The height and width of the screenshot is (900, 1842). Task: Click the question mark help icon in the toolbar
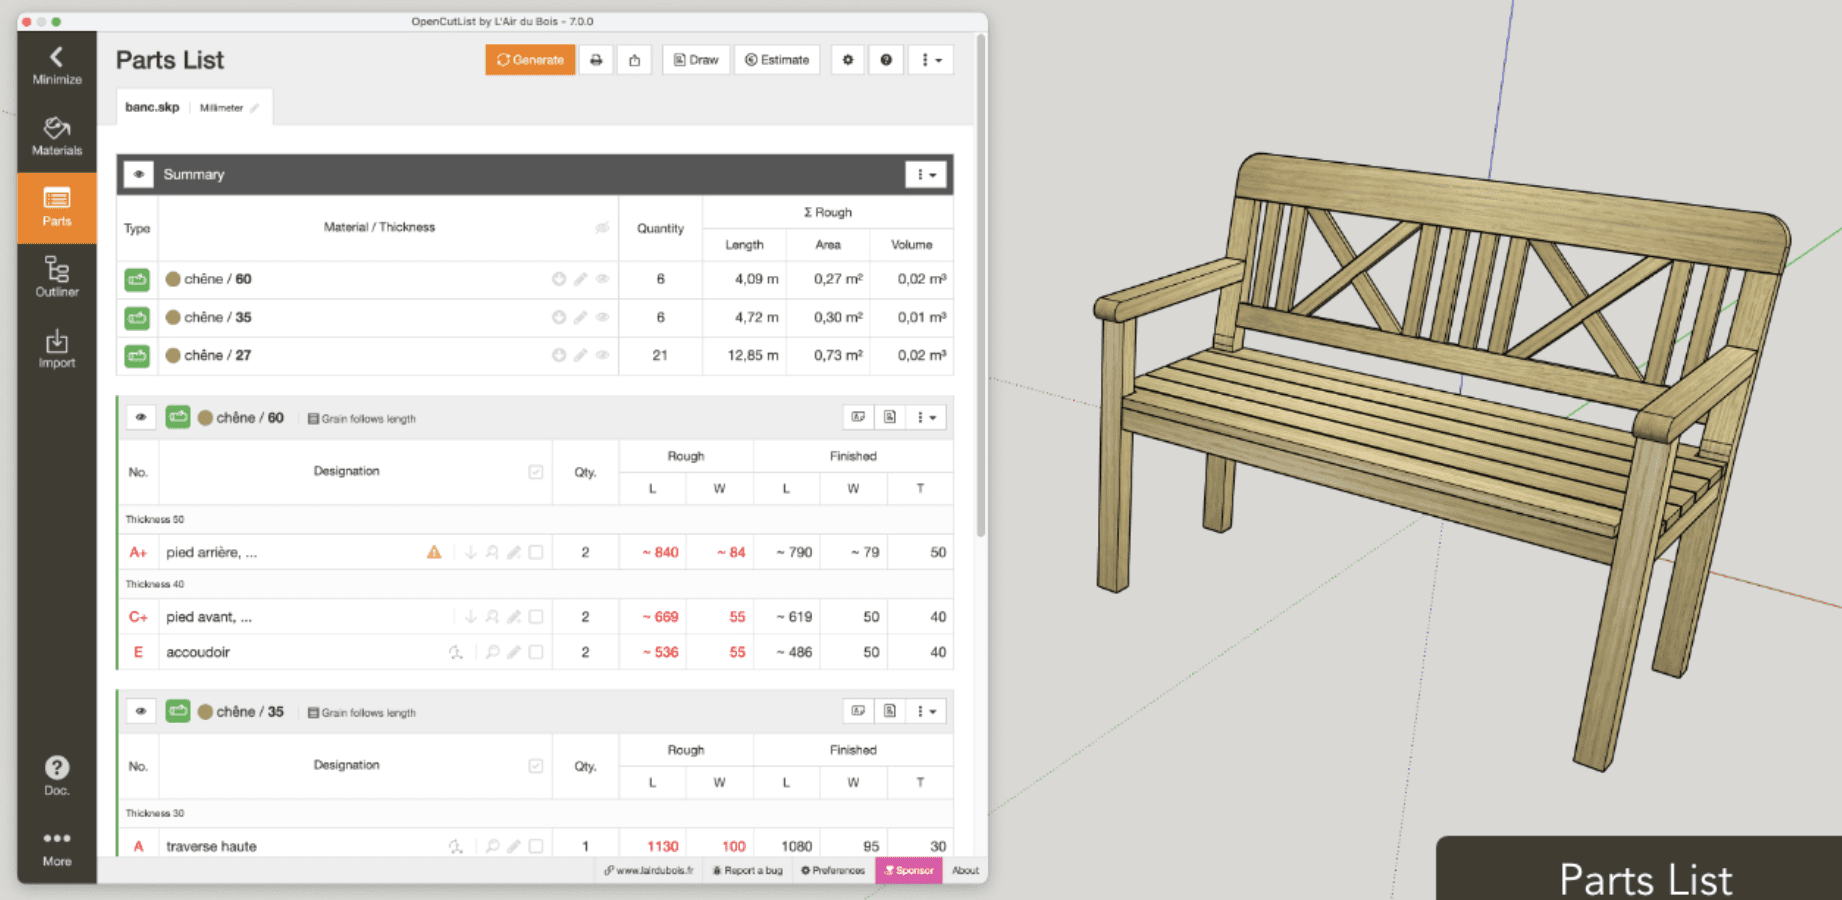pos(886,60)
